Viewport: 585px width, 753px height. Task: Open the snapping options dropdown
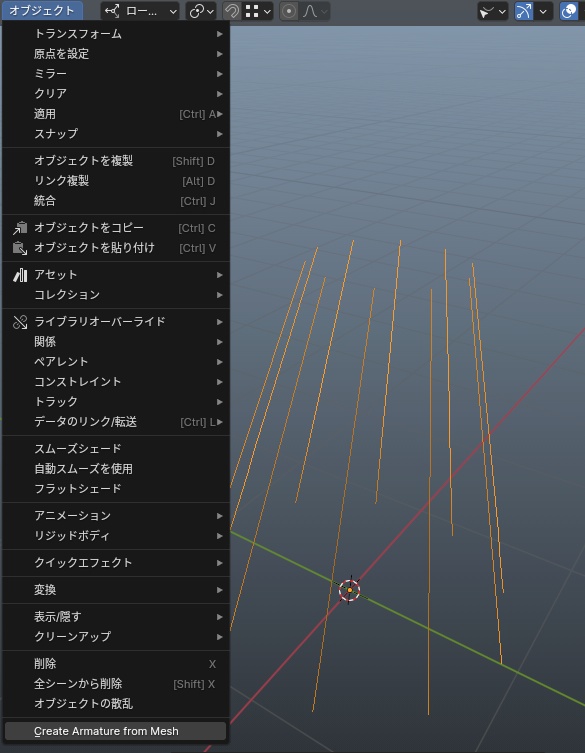click(257, 11)
